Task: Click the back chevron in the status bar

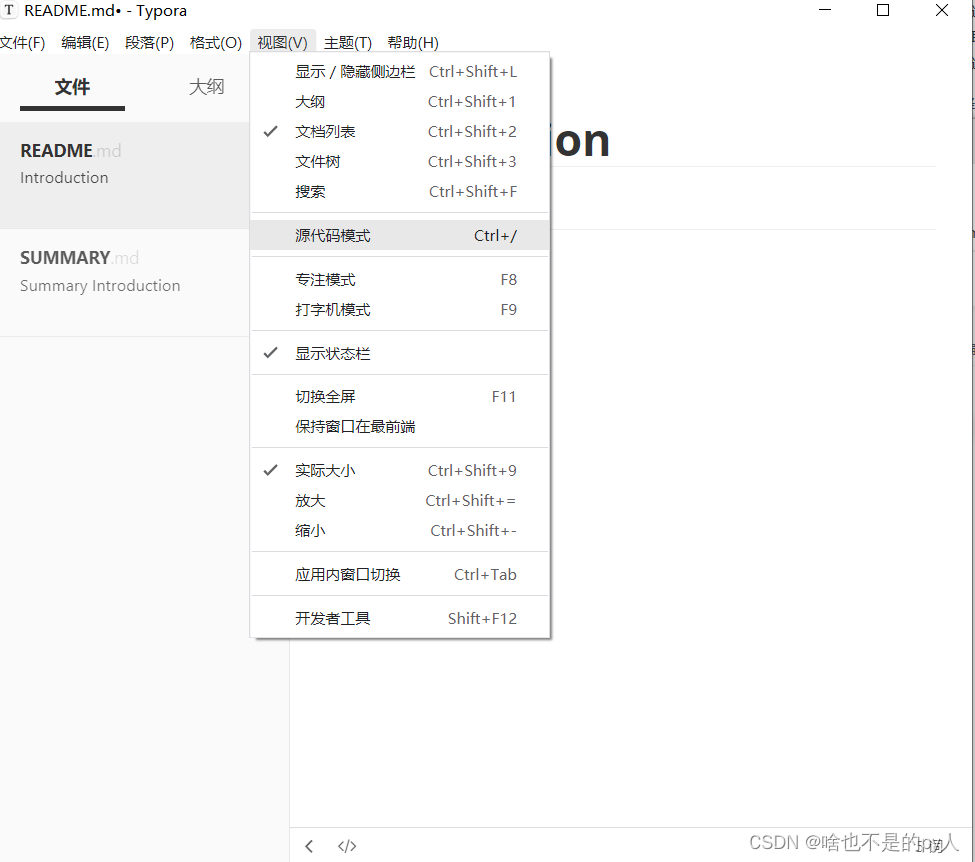Action: pos(309,846)
